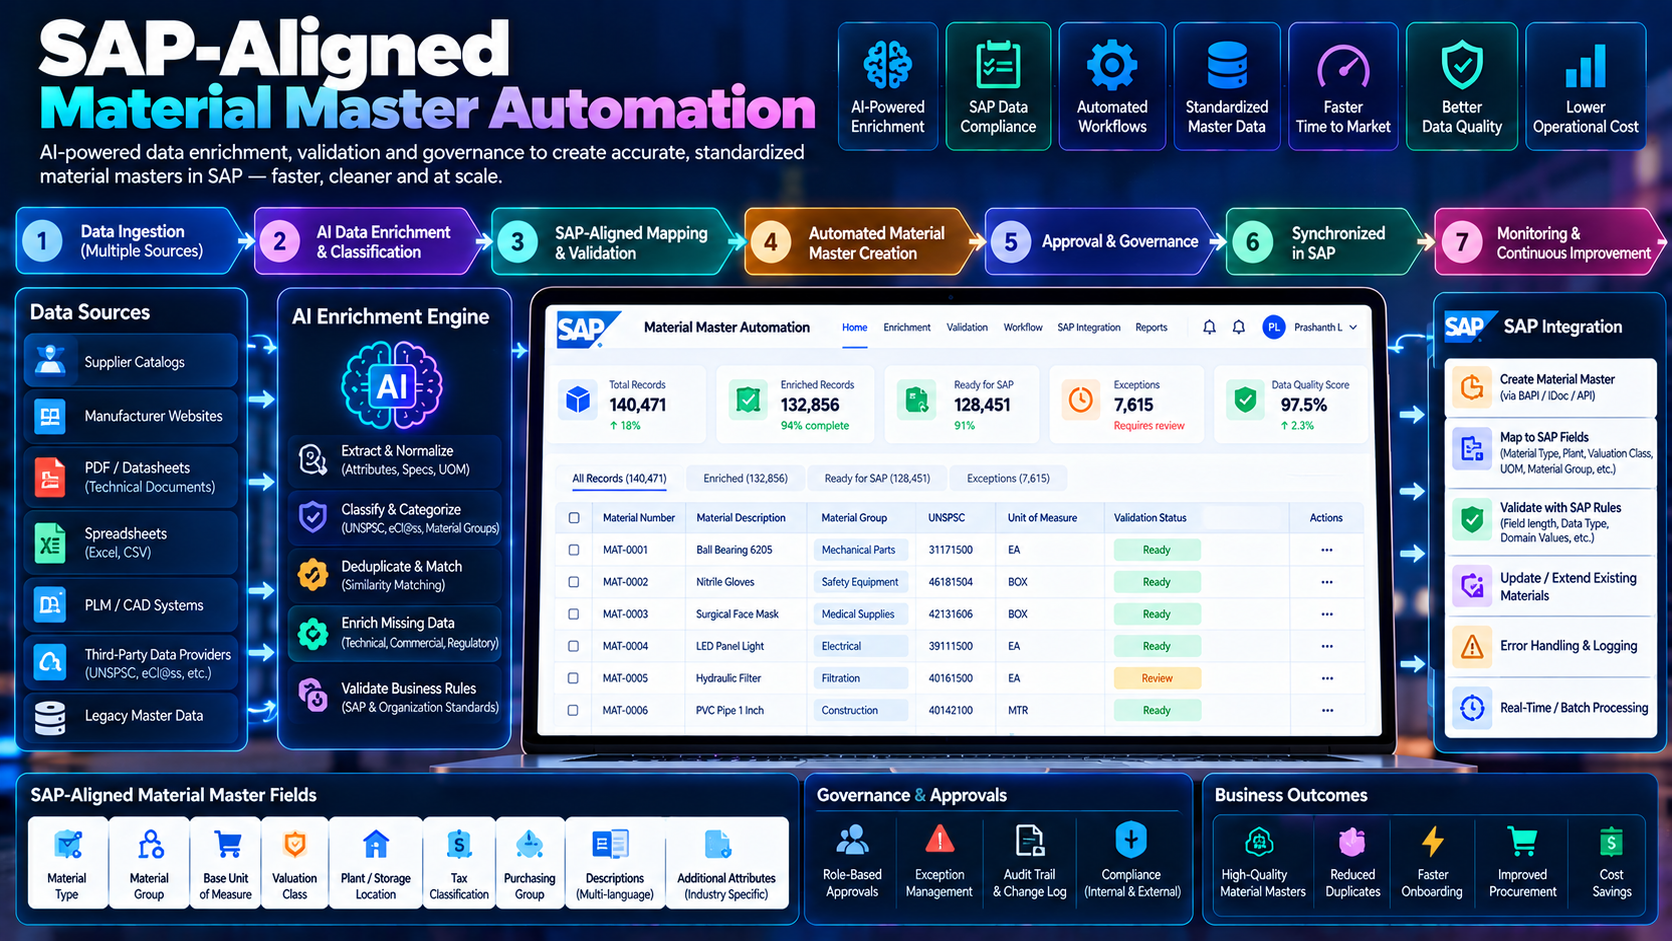Click the Map to SAP Fields icon
Viewport: 1672px width, 941px height.
[x=1472, y=449]
